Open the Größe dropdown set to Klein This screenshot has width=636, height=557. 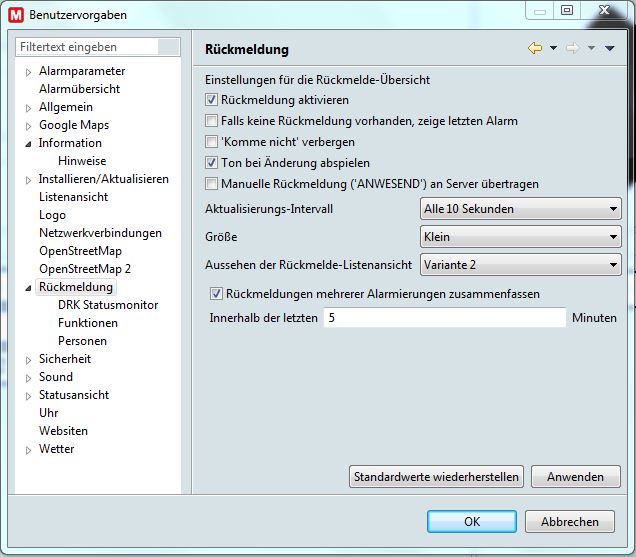coord(520,237)
